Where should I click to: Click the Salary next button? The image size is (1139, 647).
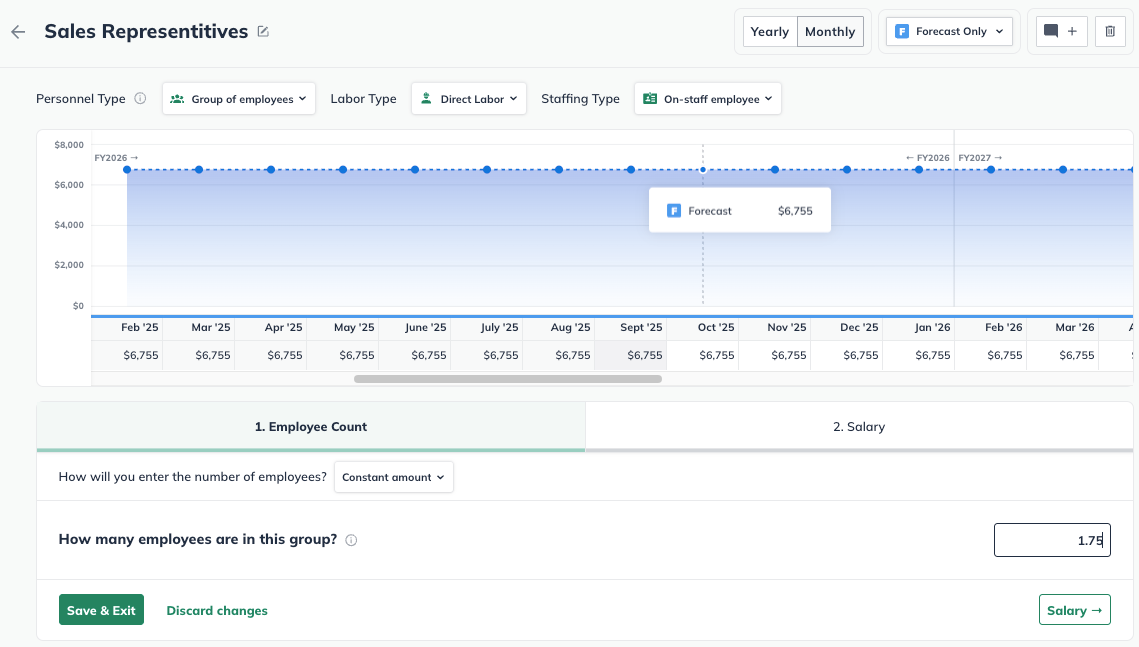click(1074, 610)
